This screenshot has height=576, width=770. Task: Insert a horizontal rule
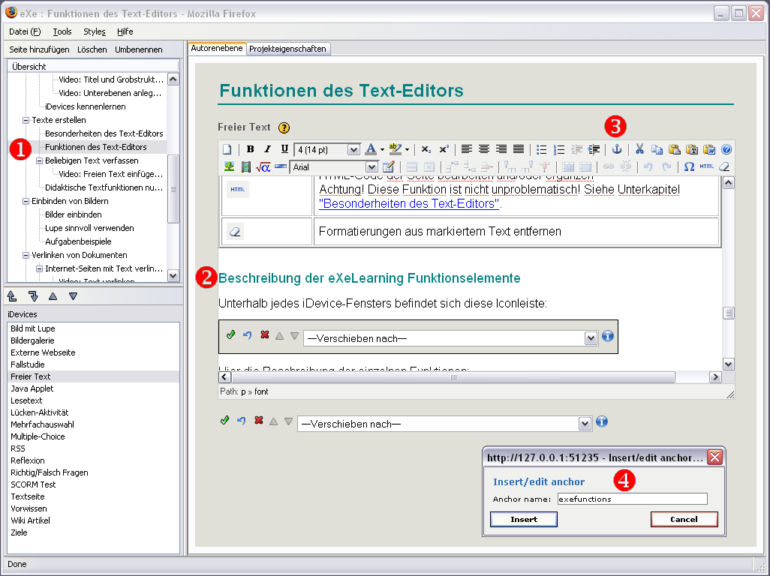(281, 167)
